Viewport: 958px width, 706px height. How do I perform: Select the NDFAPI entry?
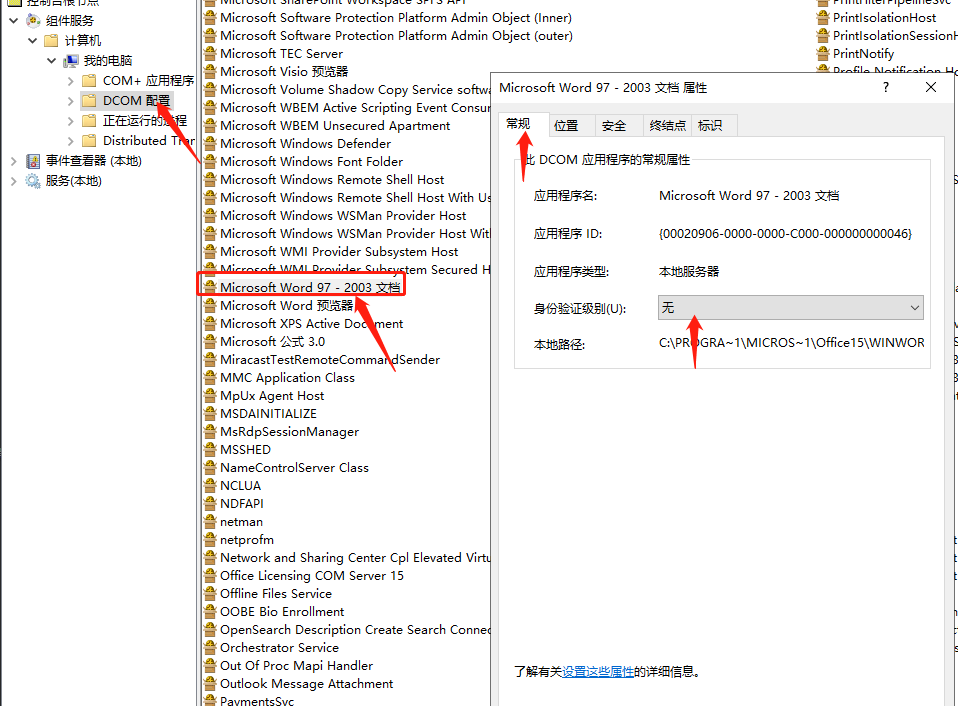pyautogui.click(x=242, y=504)
